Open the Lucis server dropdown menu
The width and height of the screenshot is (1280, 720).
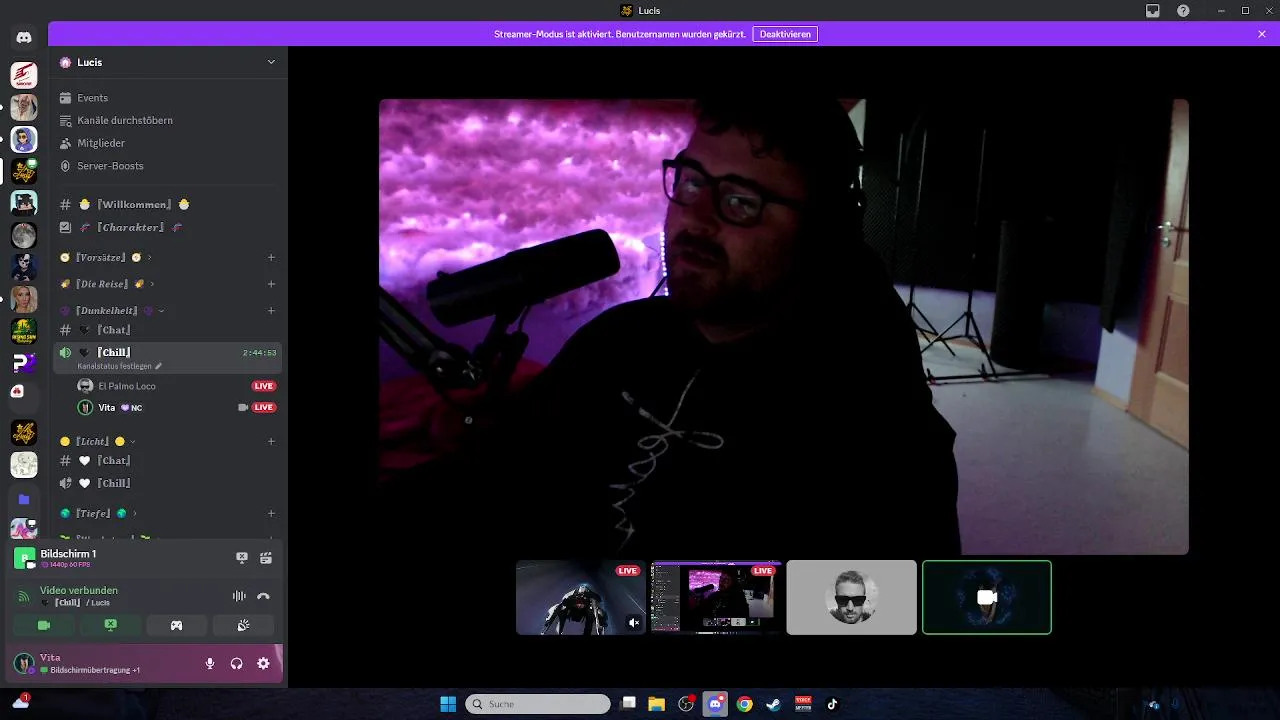click(x=271, y=62)
